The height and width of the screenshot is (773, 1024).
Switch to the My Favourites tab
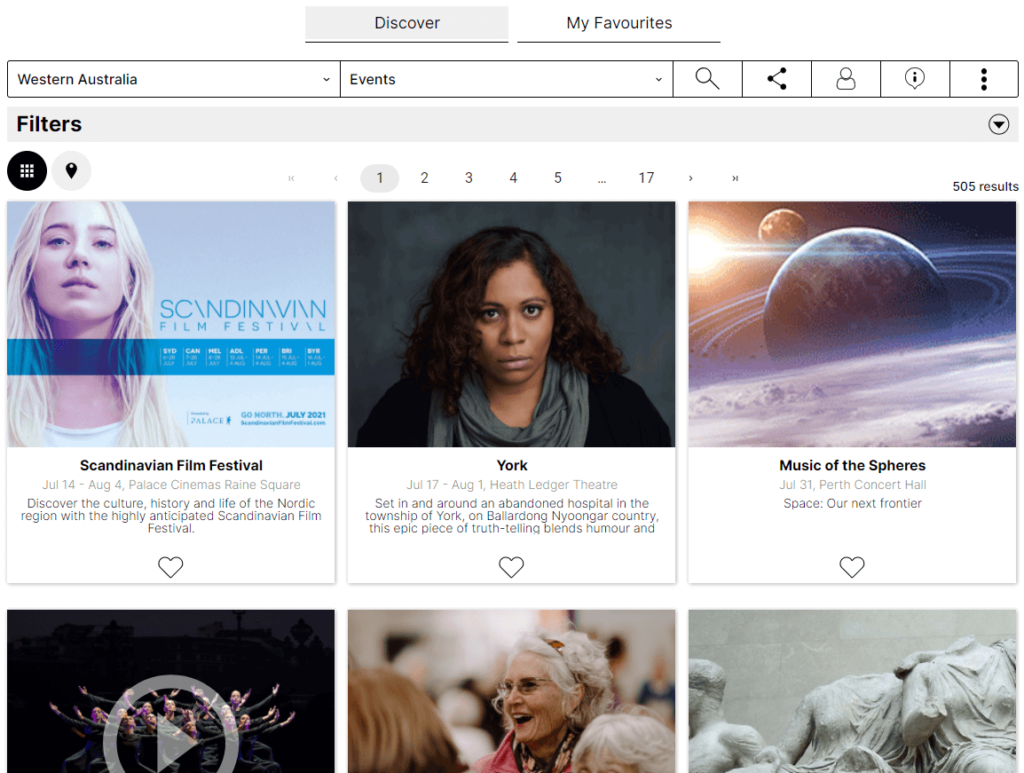click(618, 24)
